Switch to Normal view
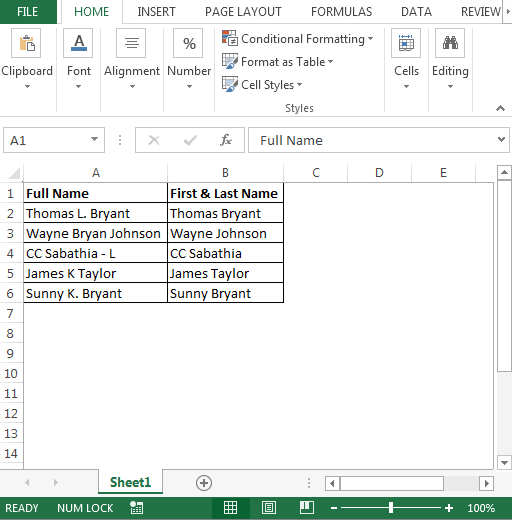 tap(230, 508)
